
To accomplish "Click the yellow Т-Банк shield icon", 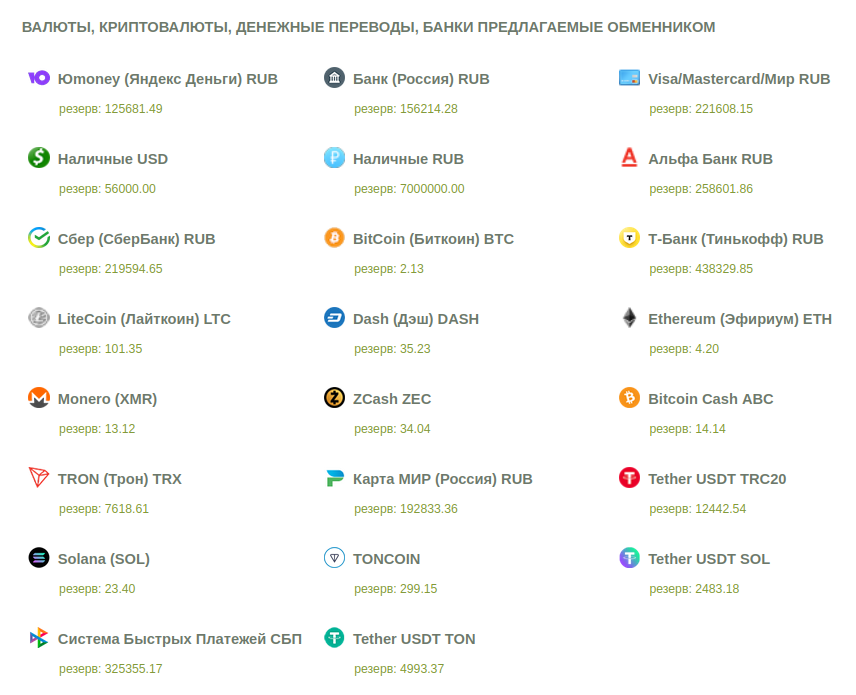I will 629,238.
